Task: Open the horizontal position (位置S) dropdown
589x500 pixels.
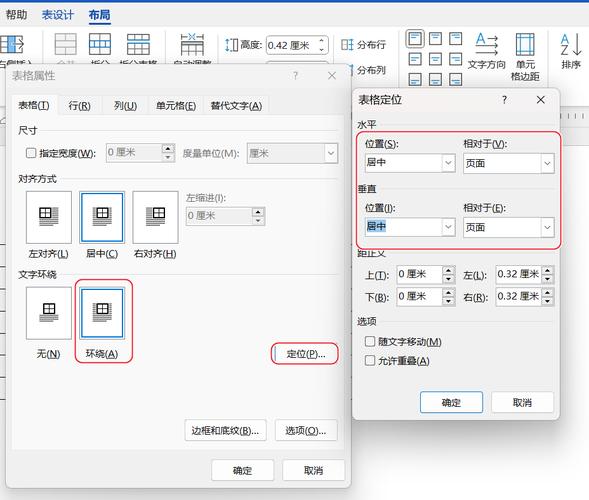Action: 410,163
